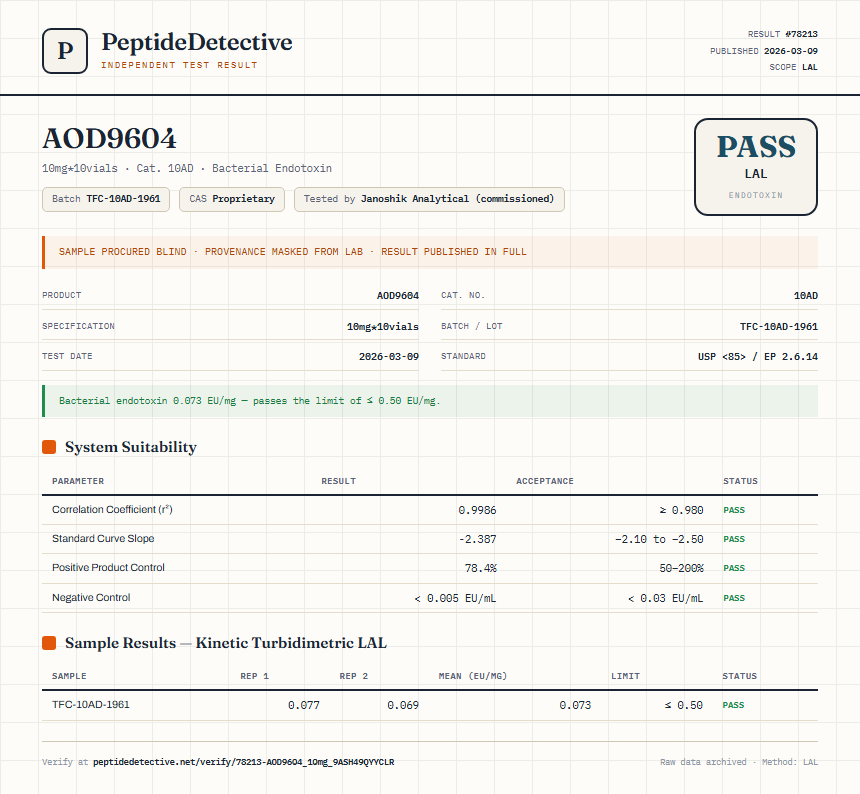Click the green bacterial endotoxin summary banner
Image resolution: width=860 pixels, height=794 pixels.
point(430,401)
